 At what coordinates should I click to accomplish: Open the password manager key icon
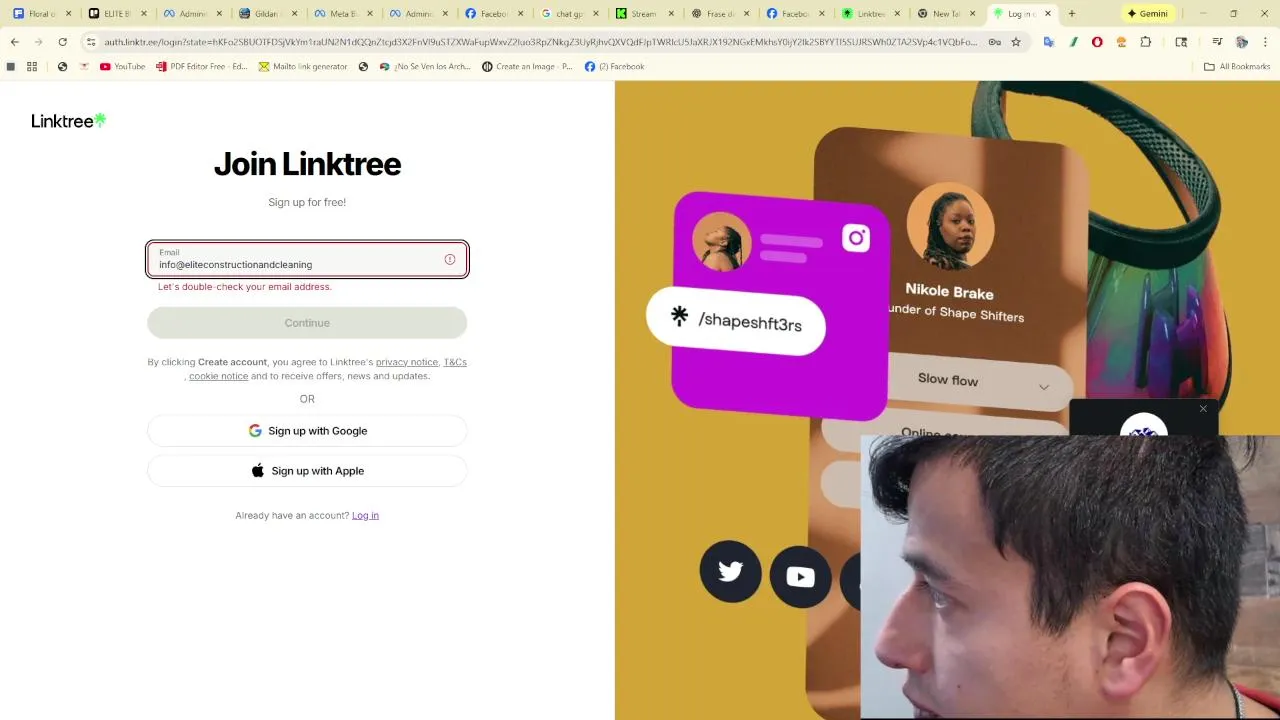point(994,42)
